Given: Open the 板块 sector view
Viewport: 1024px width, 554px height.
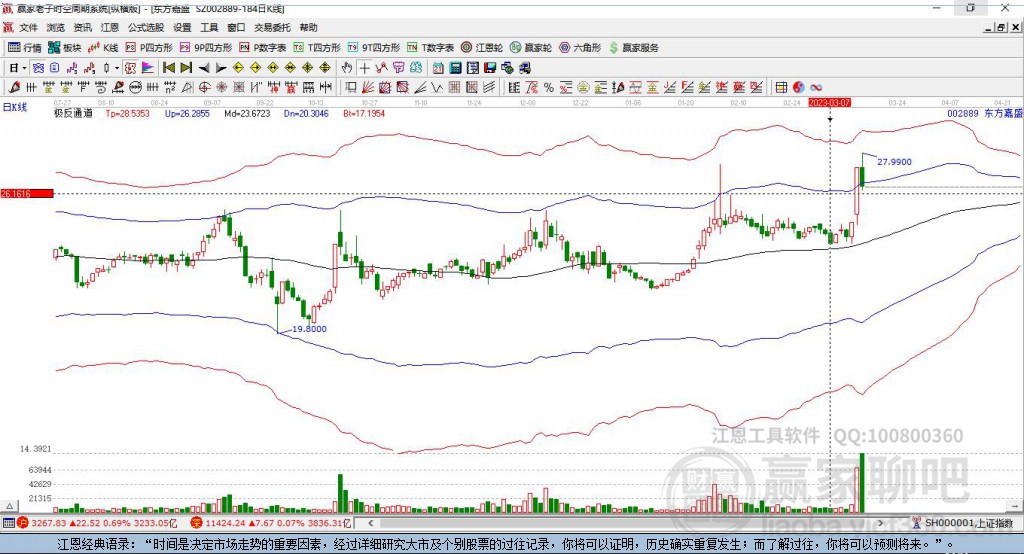Looking at the screenshot, I should 65,48.
